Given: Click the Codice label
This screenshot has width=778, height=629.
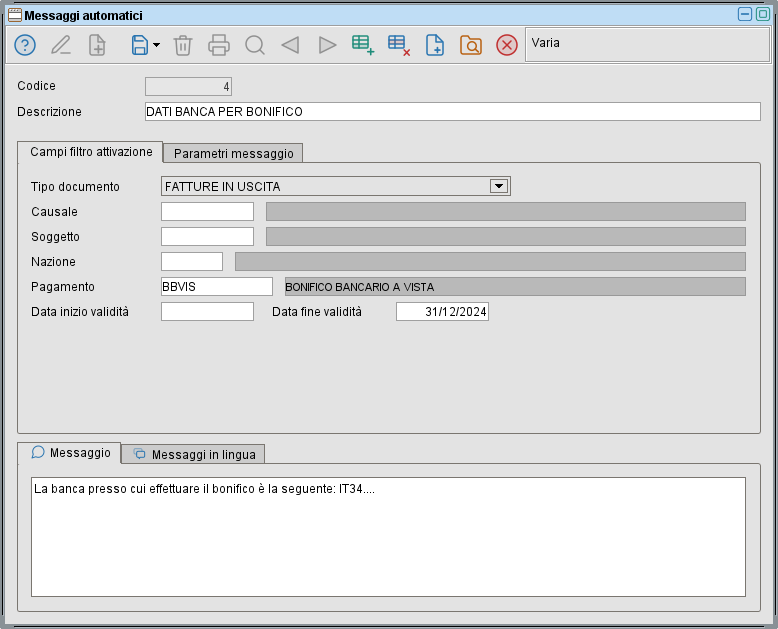Looking at the screenshot, I should 36,86.
